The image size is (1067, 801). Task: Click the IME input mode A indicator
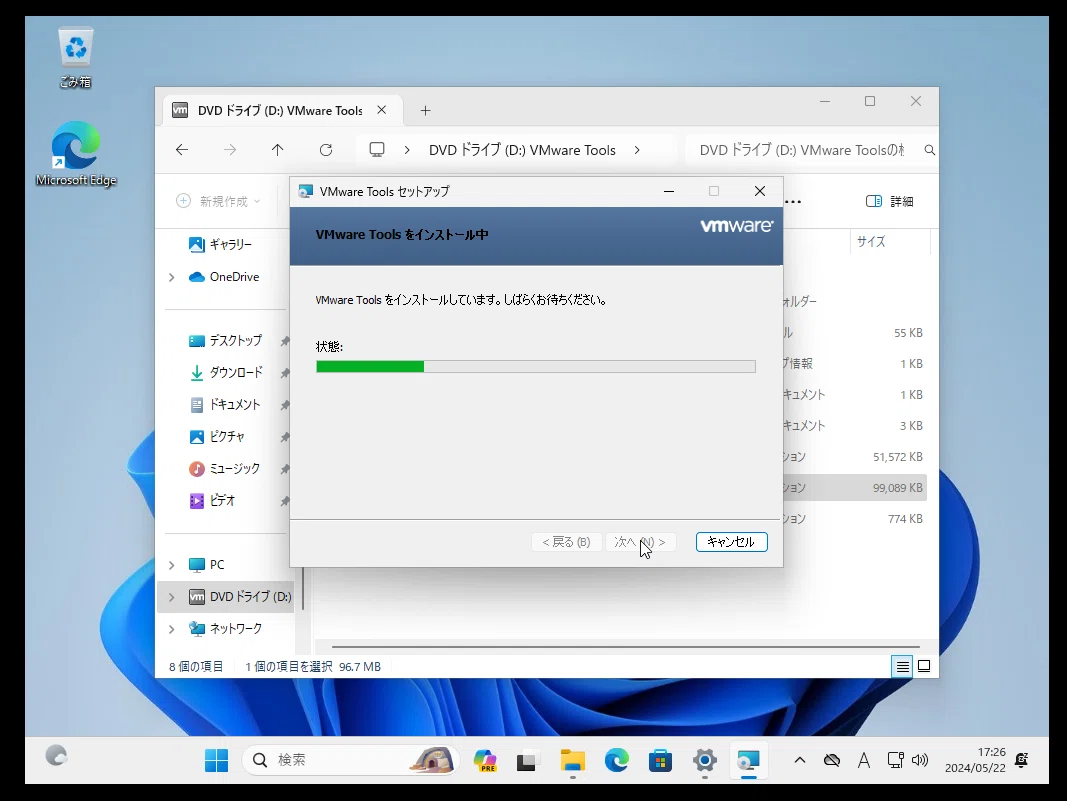coord(864,760)
